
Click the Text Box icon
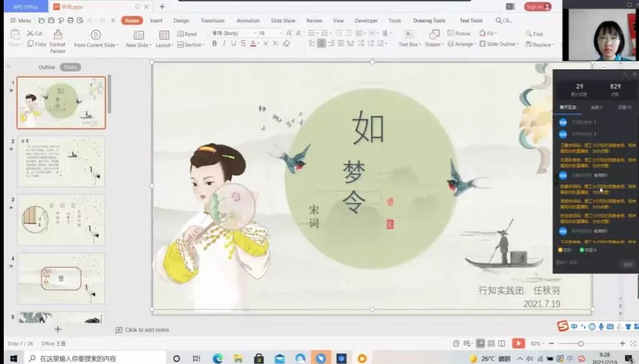pyautogui.click(x=409, y=34)
